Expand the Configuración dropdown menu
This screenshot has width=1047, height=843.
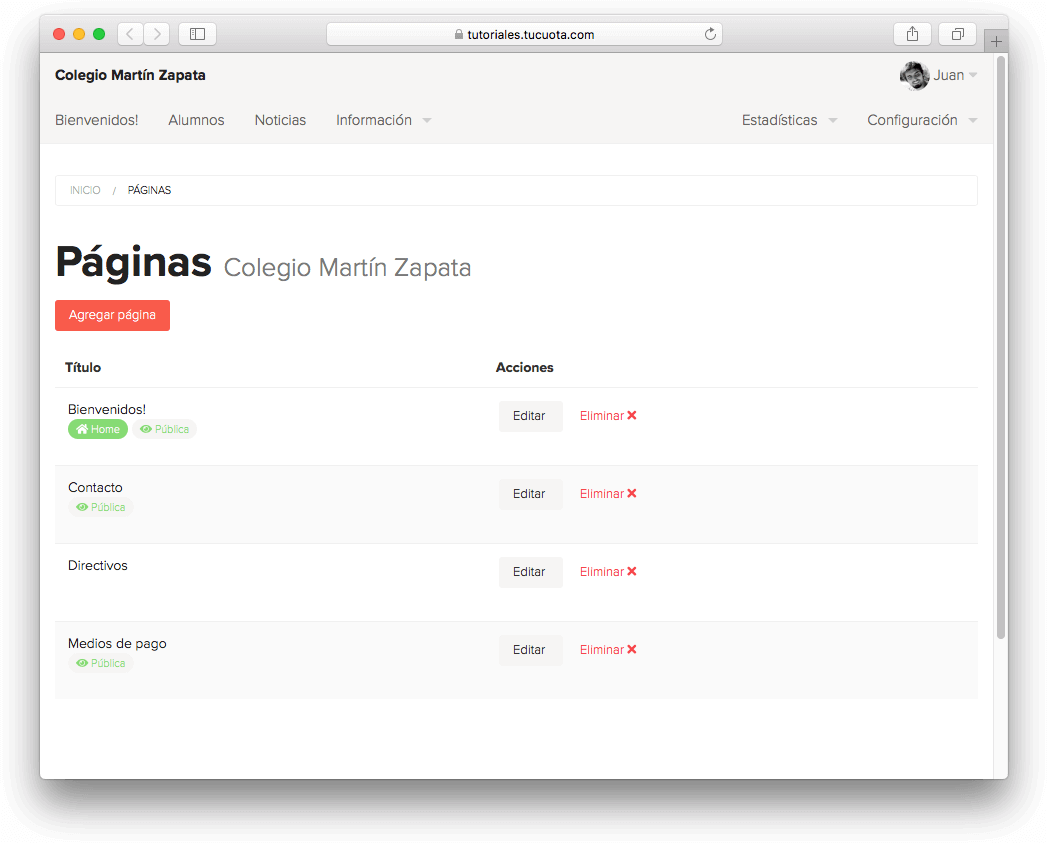click(x=921, y=120)
